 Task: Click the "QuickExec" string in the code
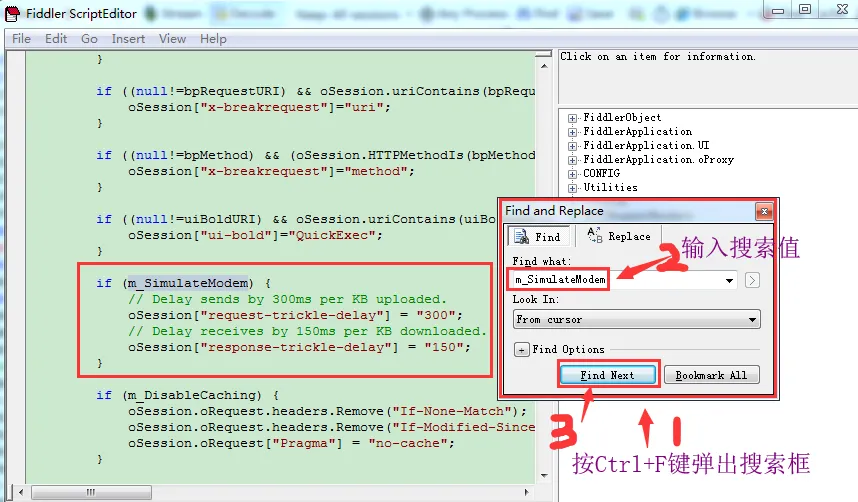tap(332, 235)
